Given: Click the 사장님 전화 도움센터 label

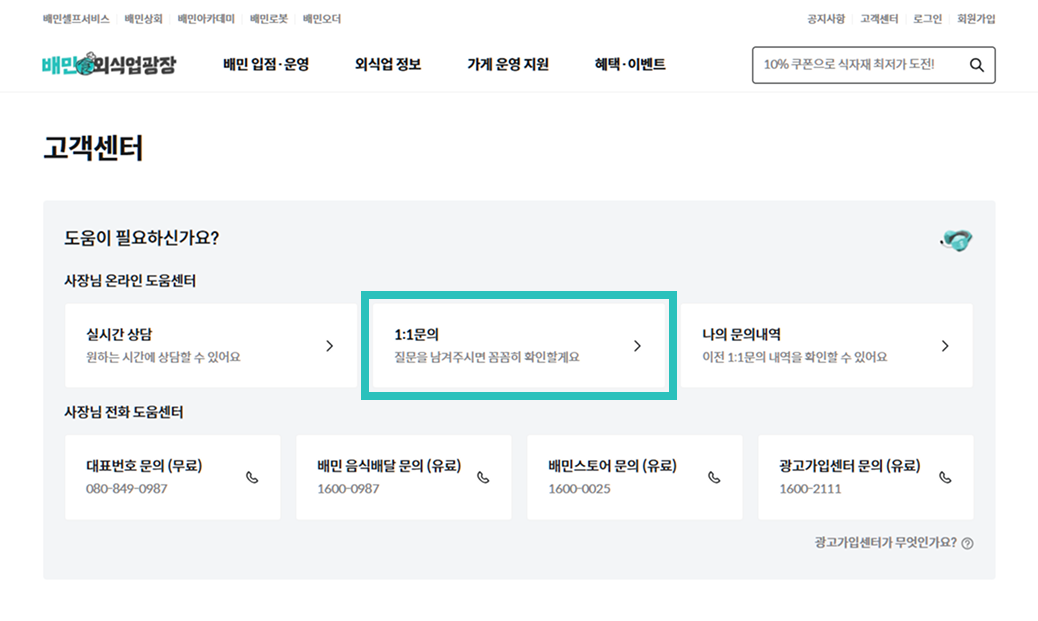Looking at the screenshot, I should (124, 412).
